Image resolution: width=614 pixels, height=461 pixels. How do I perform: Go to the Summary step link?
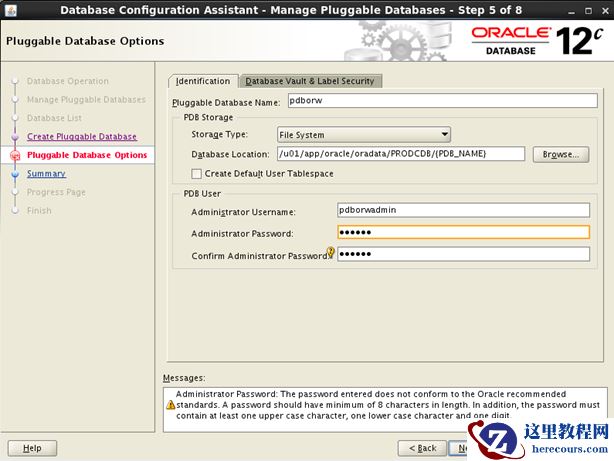coord(46,174)
